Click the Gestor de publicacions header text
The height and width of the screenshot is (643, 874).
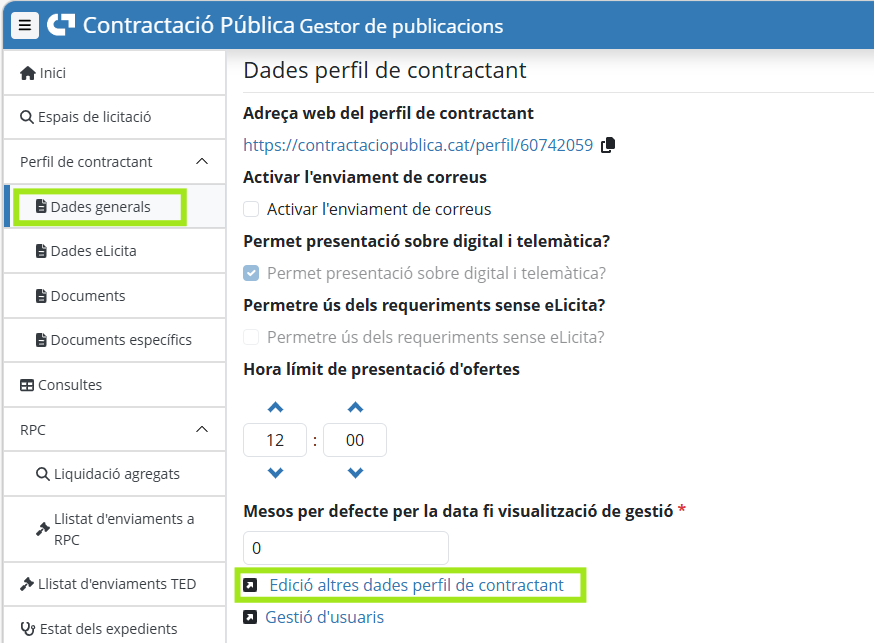pos(401,26)
